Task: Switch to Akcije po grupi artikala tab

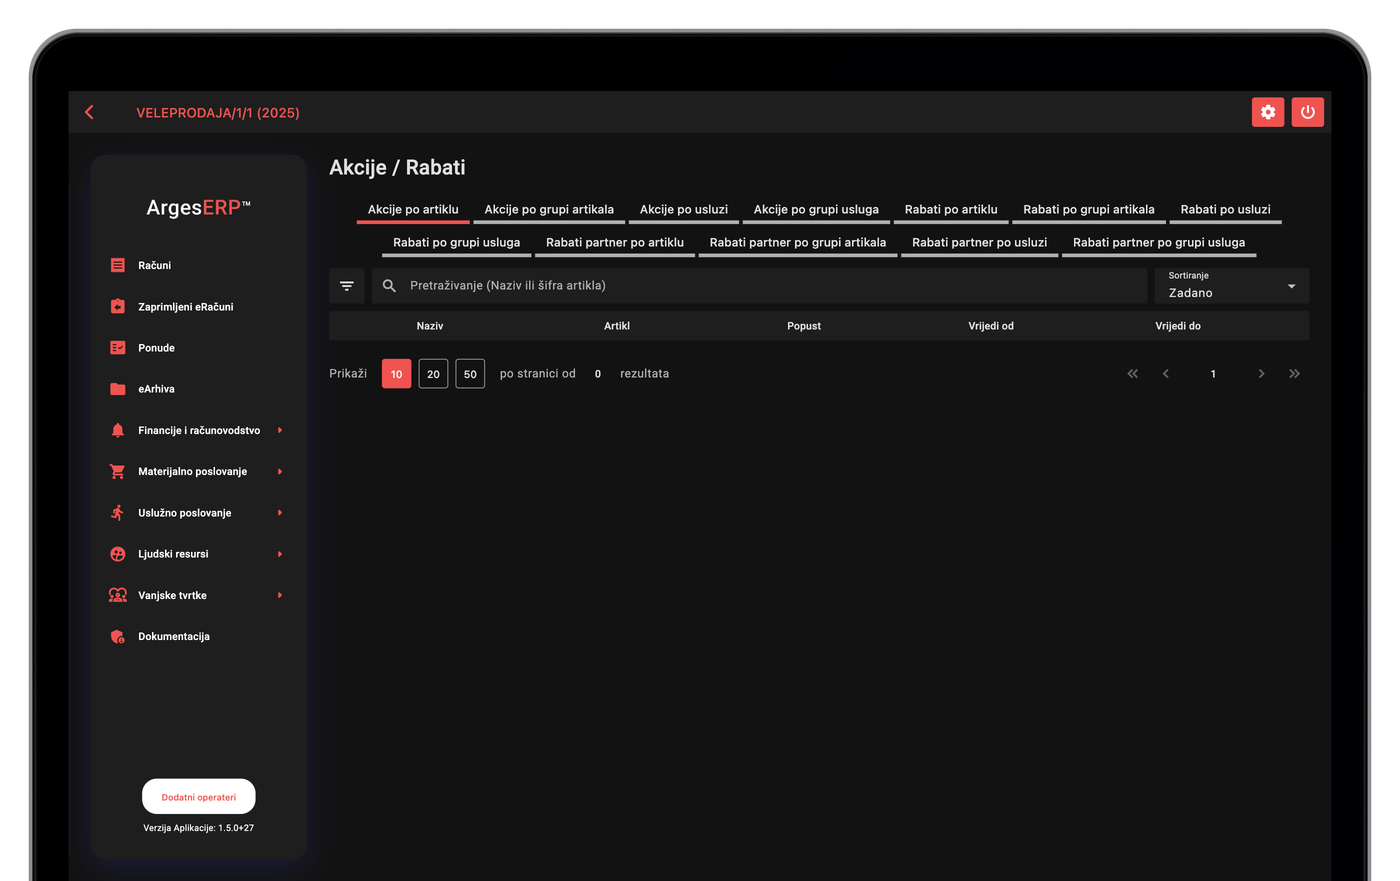Action: (549, 209)
